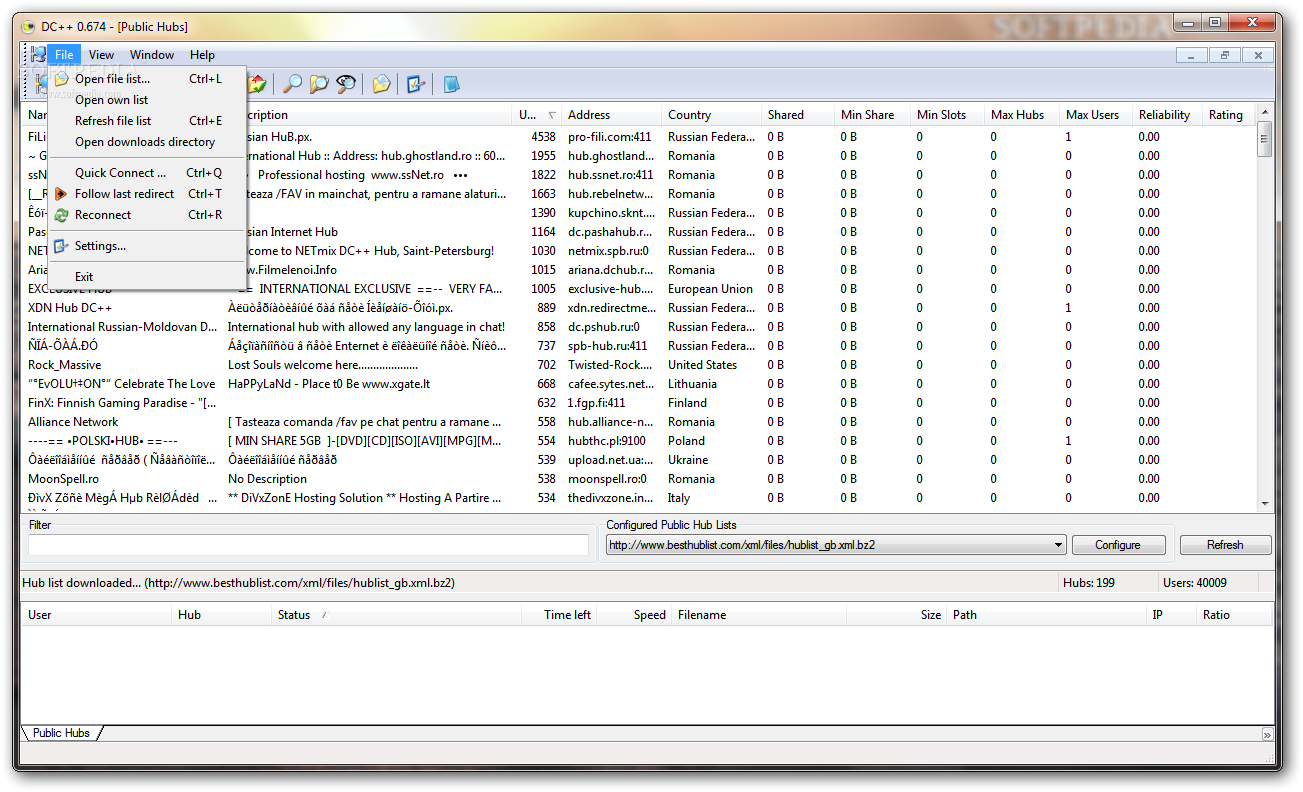The height and width of the screenshot is (792, 1303).
Task: Select Follow last redirect
Action: [x=147, y=194]
